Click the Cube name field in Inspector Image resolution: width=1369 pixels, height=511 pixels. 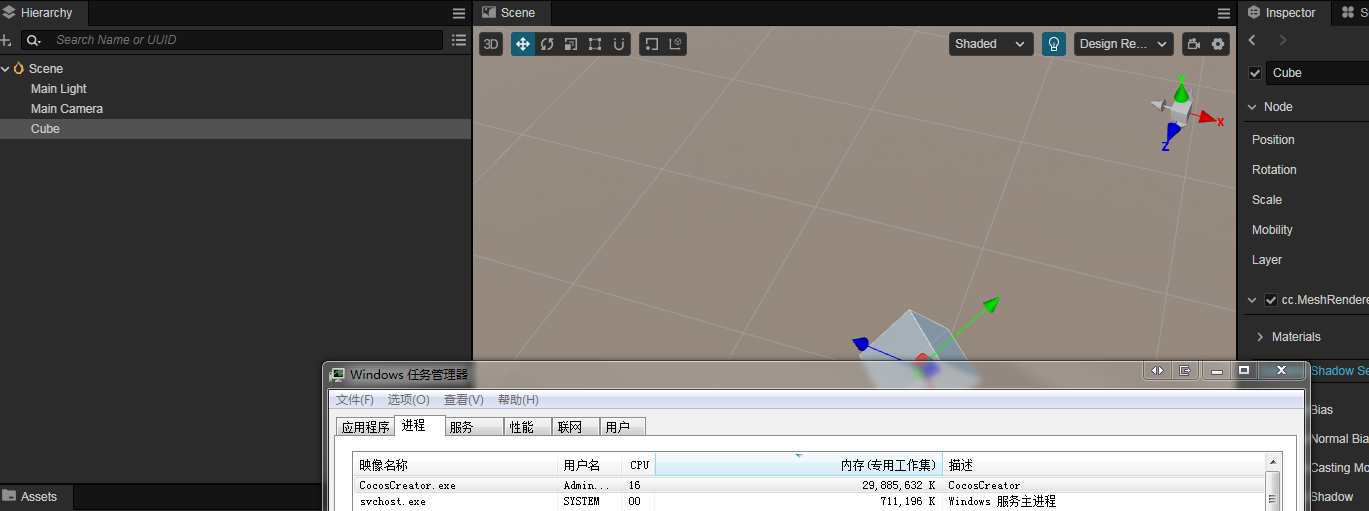pyautogui.click(x=1317, y=73)
